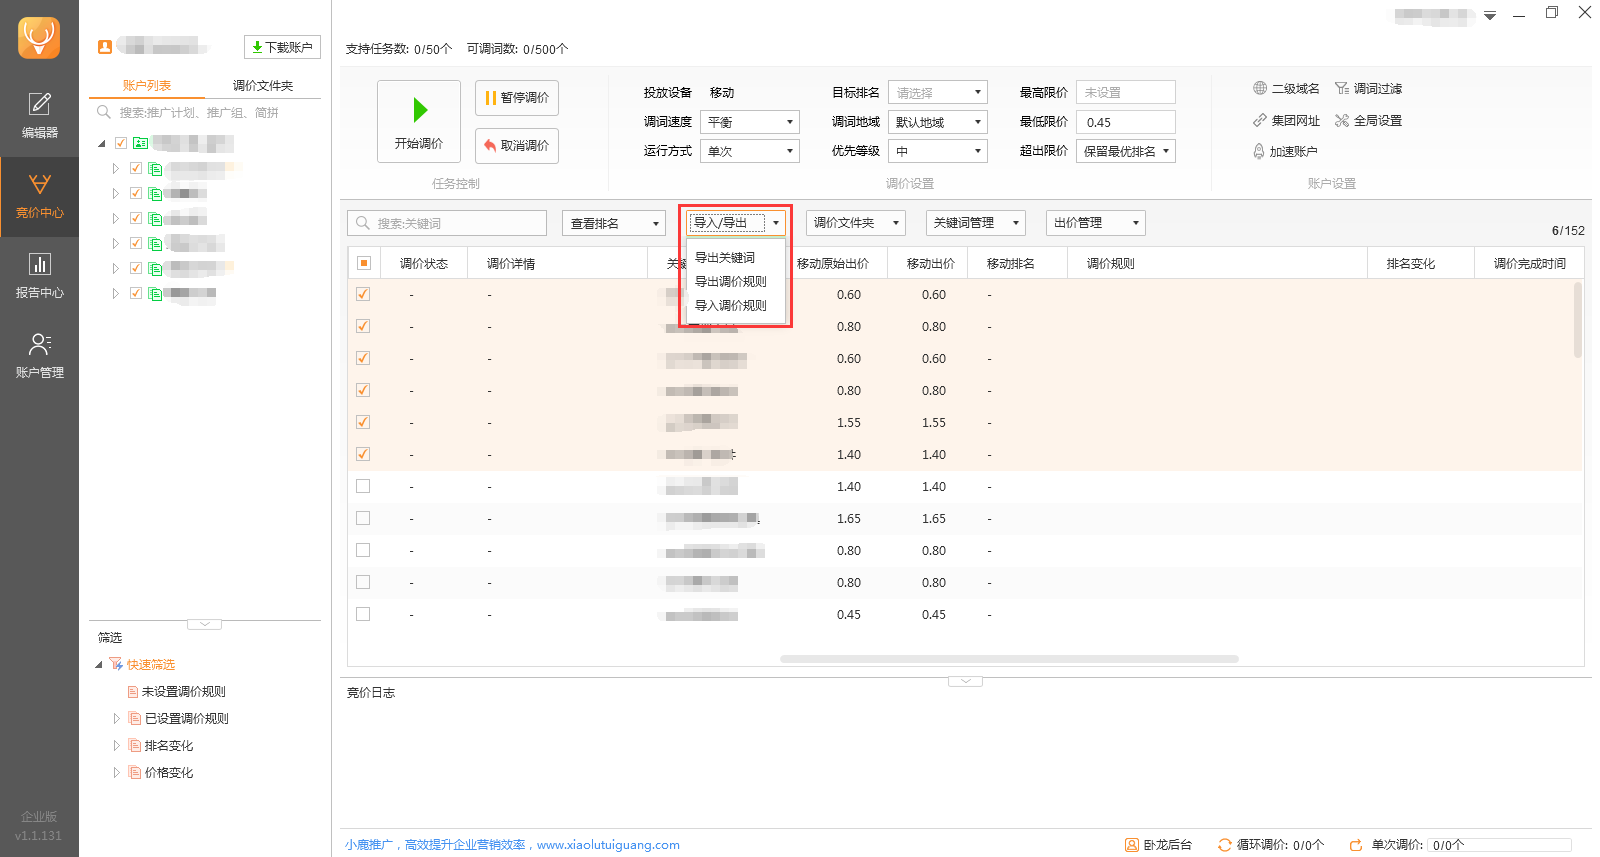Click the 未设置调价规则 document icon

133,691
